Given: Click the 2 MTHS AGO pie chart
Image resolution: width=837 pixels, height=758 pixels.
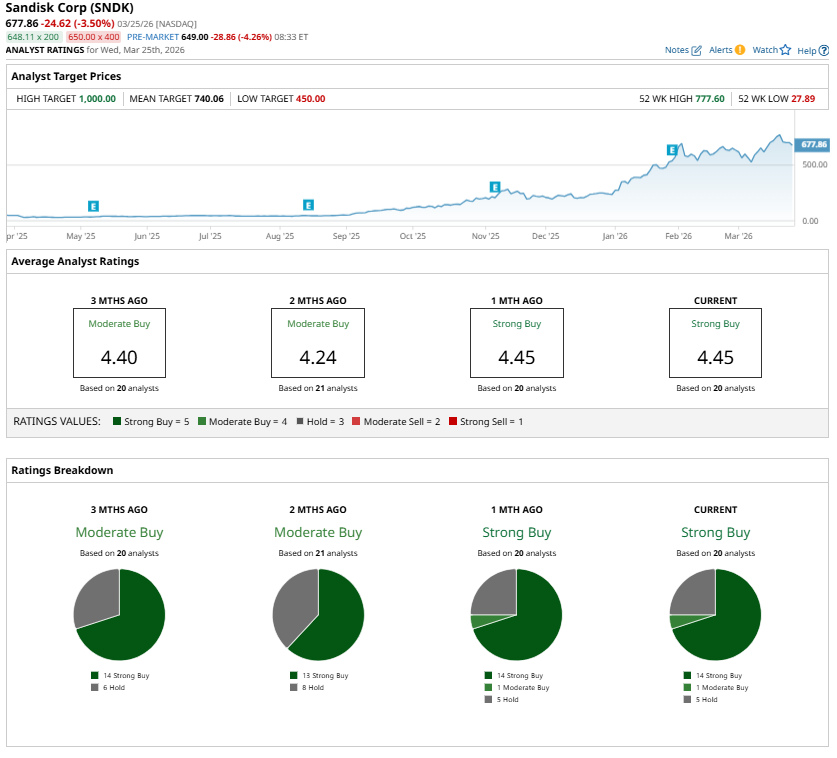Looking at the screenshot, I should point(318,614).
